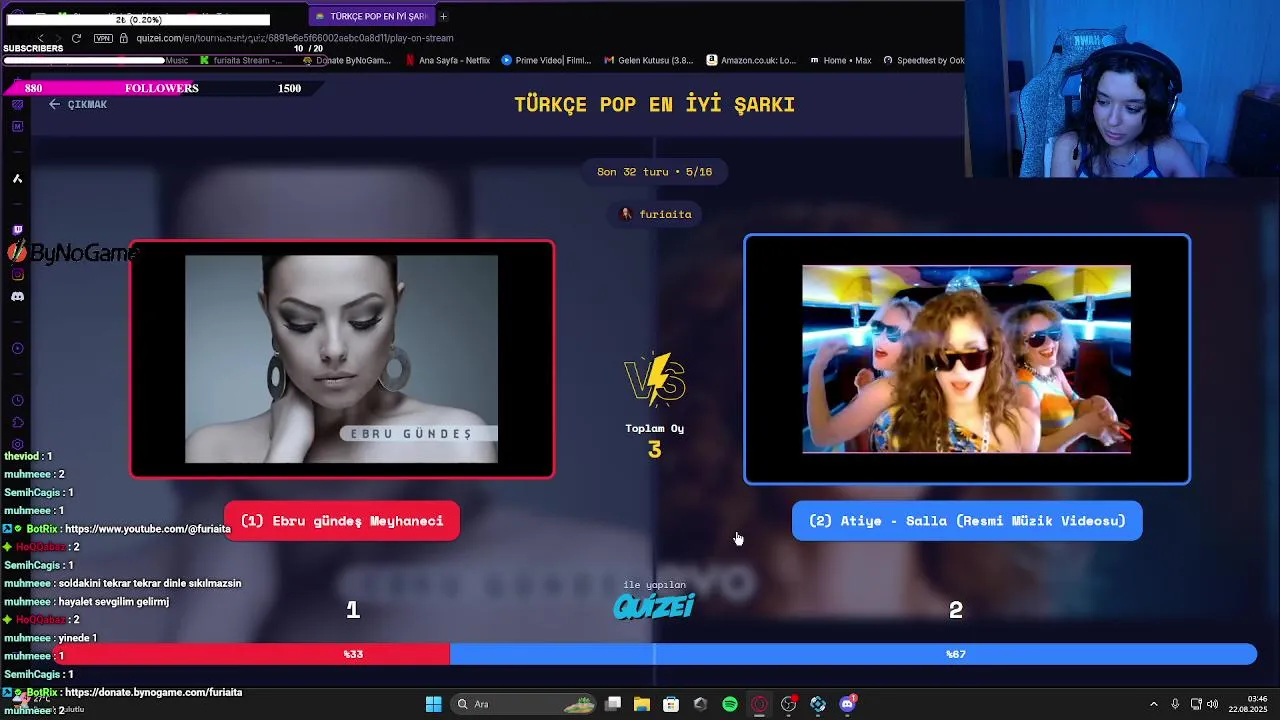Click microphone icon in system tray
The height and width of the screenshot is (720, 1280).
[1175, 704]
